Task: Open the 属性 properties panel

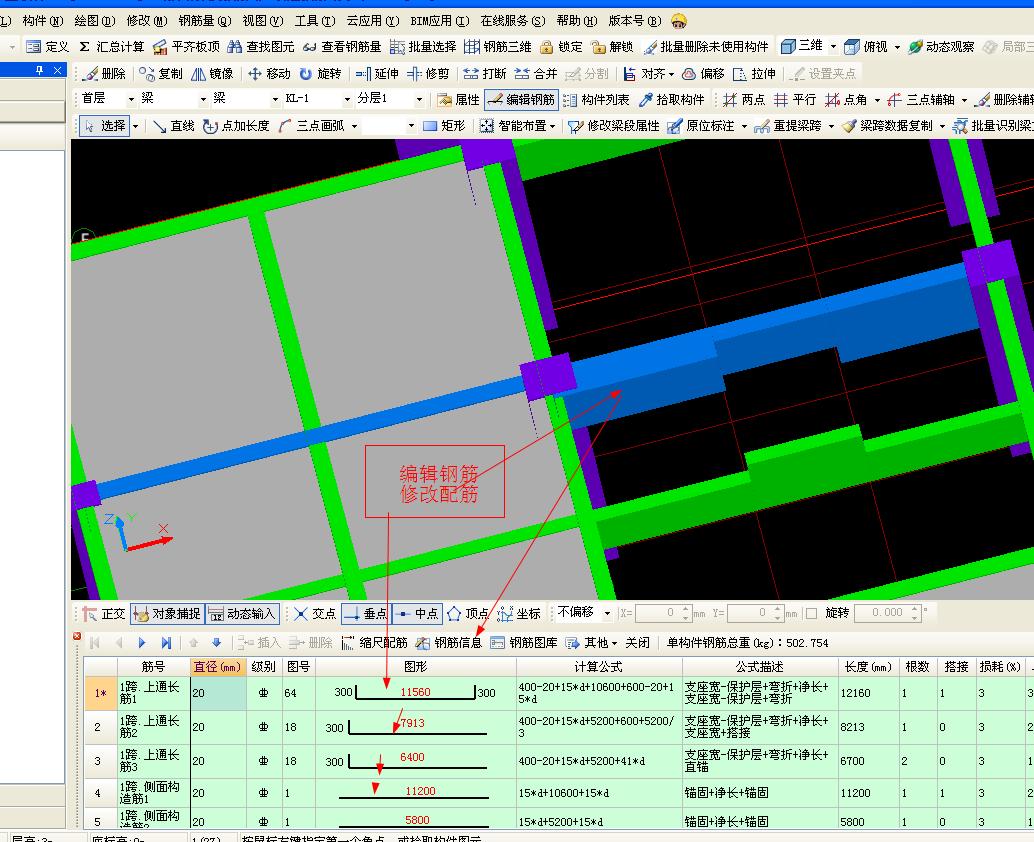Action: point(458,100)
